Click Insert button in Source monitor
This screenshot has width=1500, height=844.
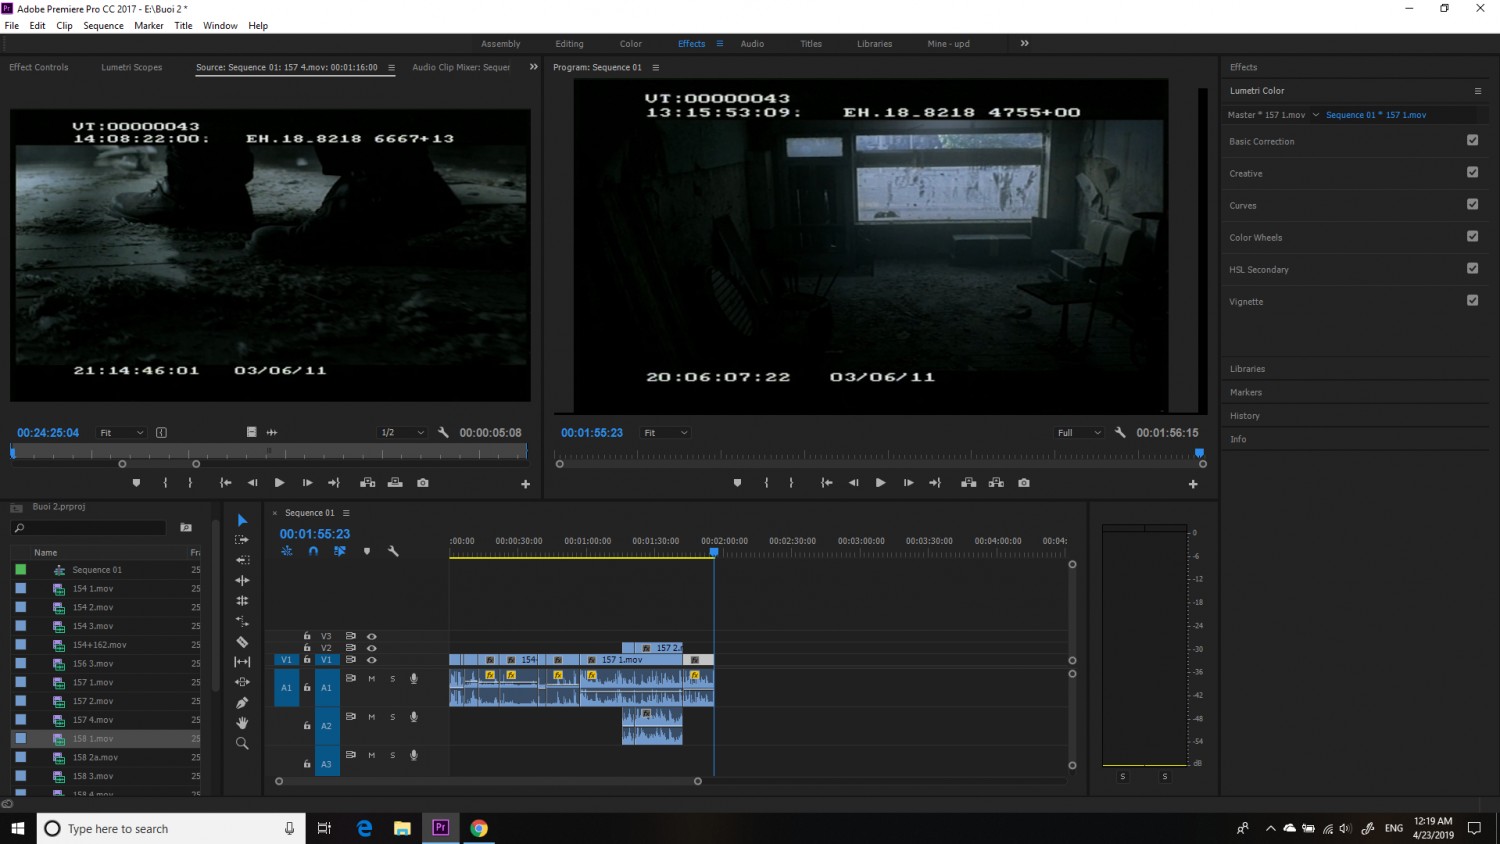click(x=368, y=483)
